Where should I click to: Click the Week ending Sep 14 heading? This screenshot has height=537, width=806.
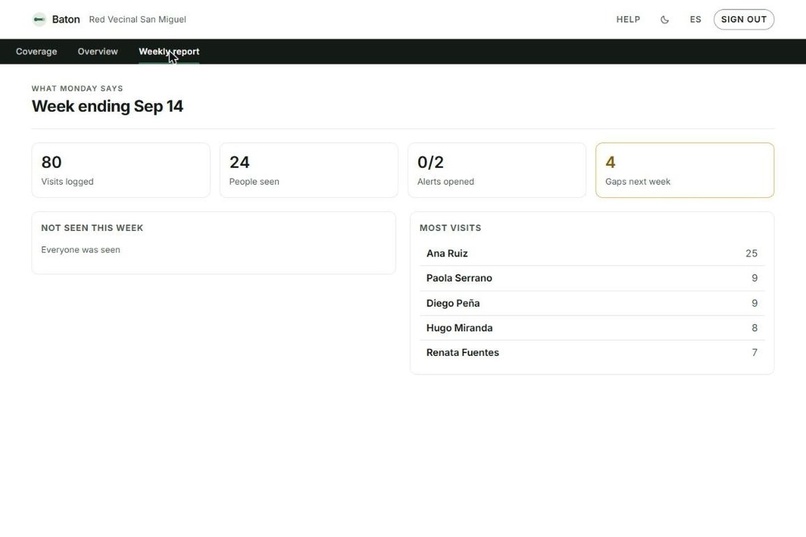107,106
